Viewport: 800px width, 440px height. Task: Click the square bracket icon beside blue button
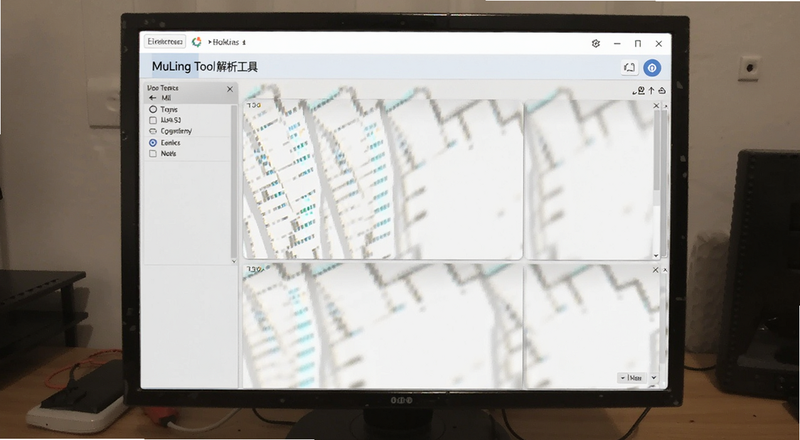(x=630, y=68)
